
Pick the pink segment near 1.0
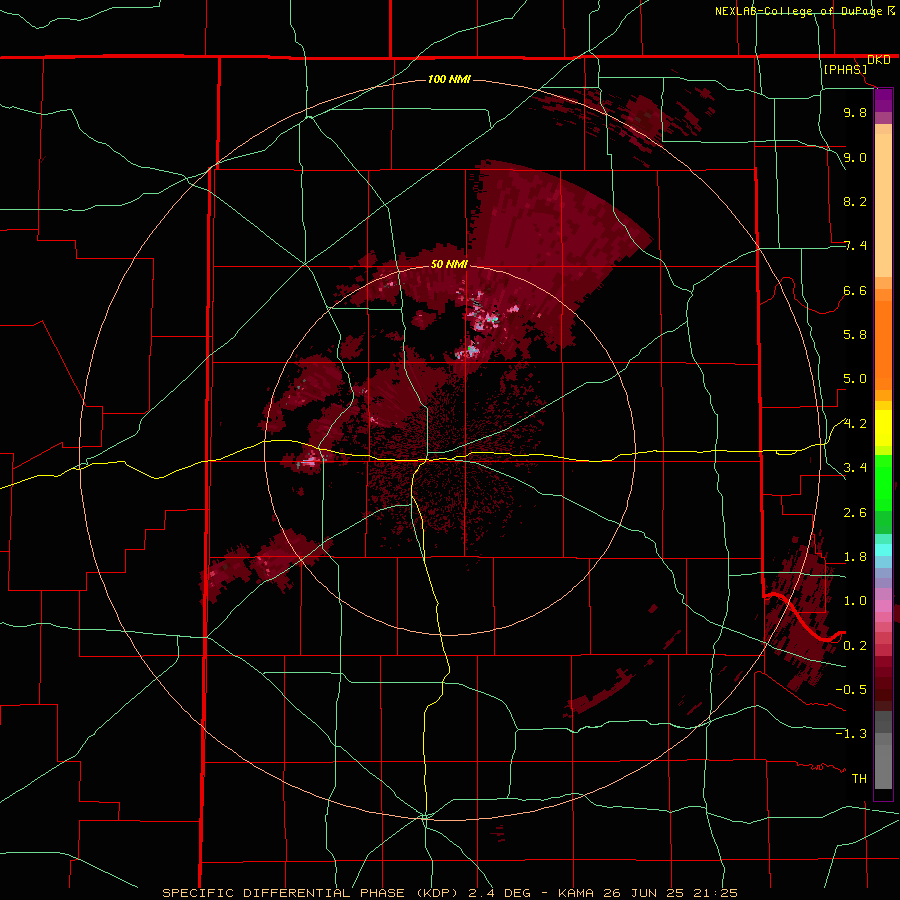[883, 605]
